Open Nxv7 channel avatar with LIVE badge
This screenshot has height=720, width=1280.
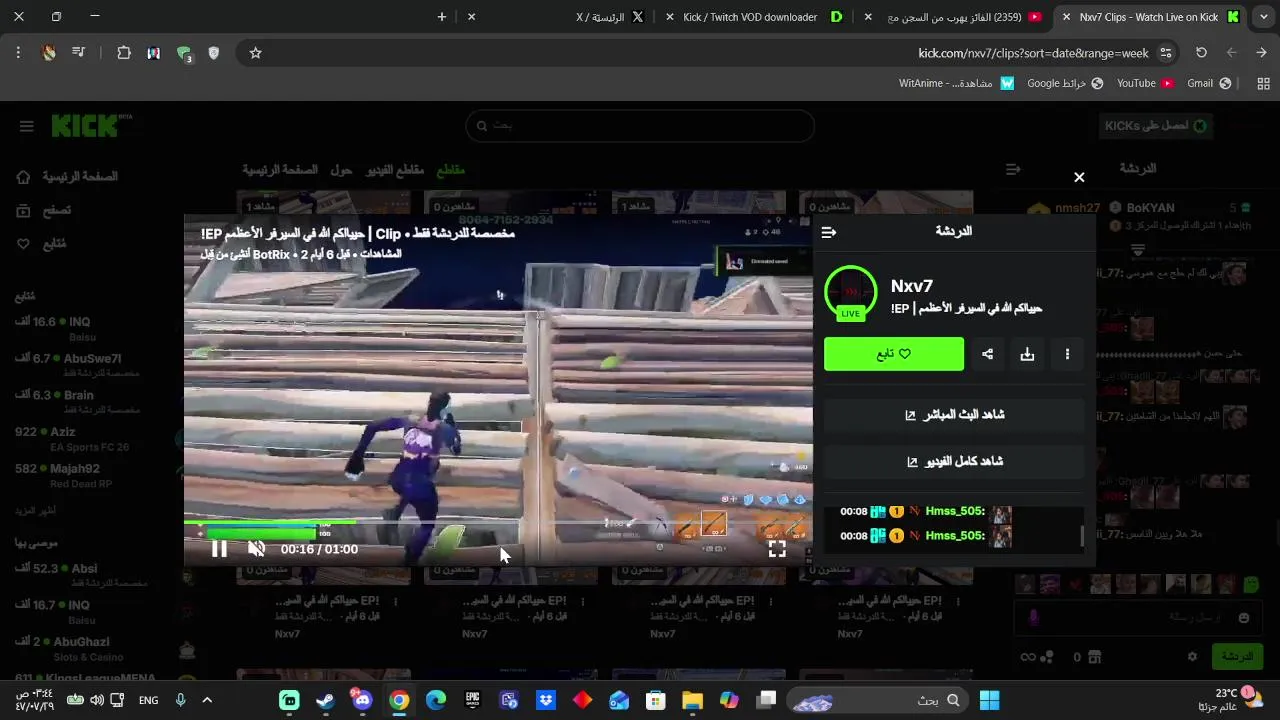tap(850, 293)
